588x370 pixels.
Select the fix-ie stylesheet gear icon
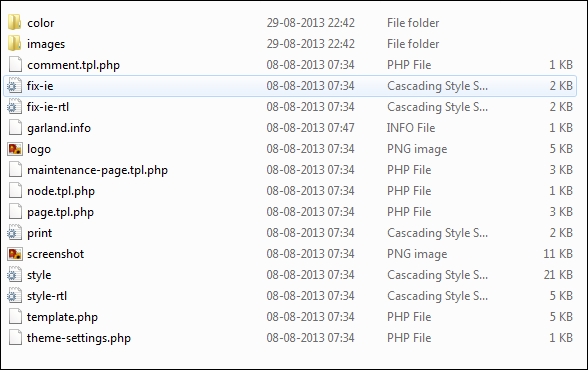(x=14, y=86)
